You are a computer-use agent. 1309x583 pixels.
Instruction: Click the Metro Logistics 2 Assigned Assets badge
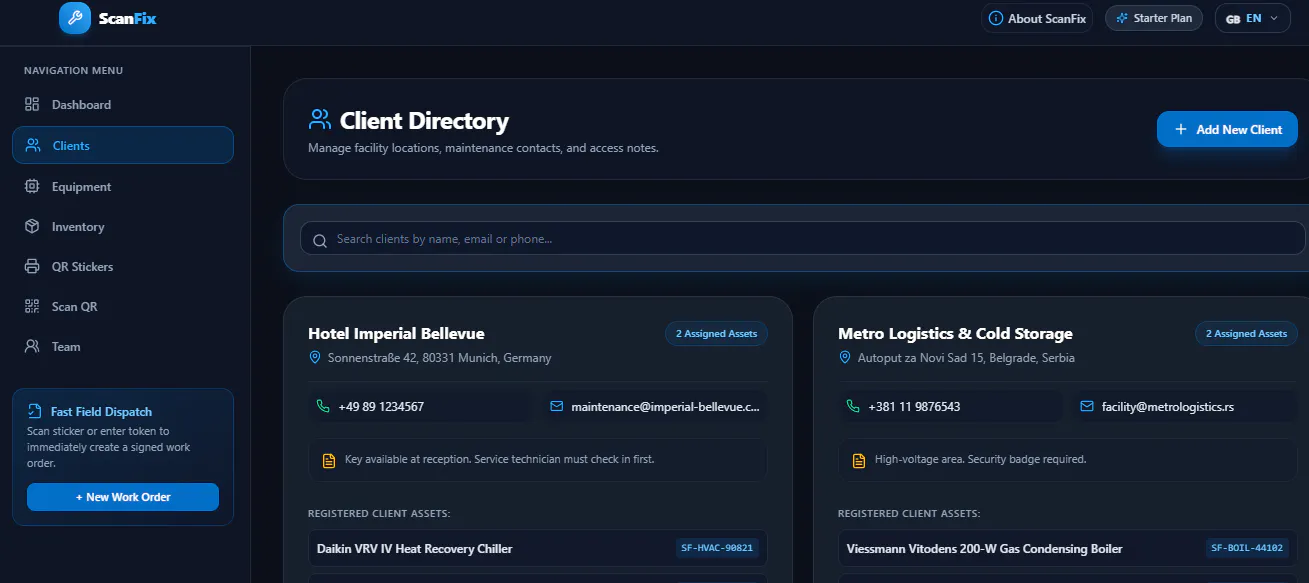pyautogui.click(x=1246, y=333)
